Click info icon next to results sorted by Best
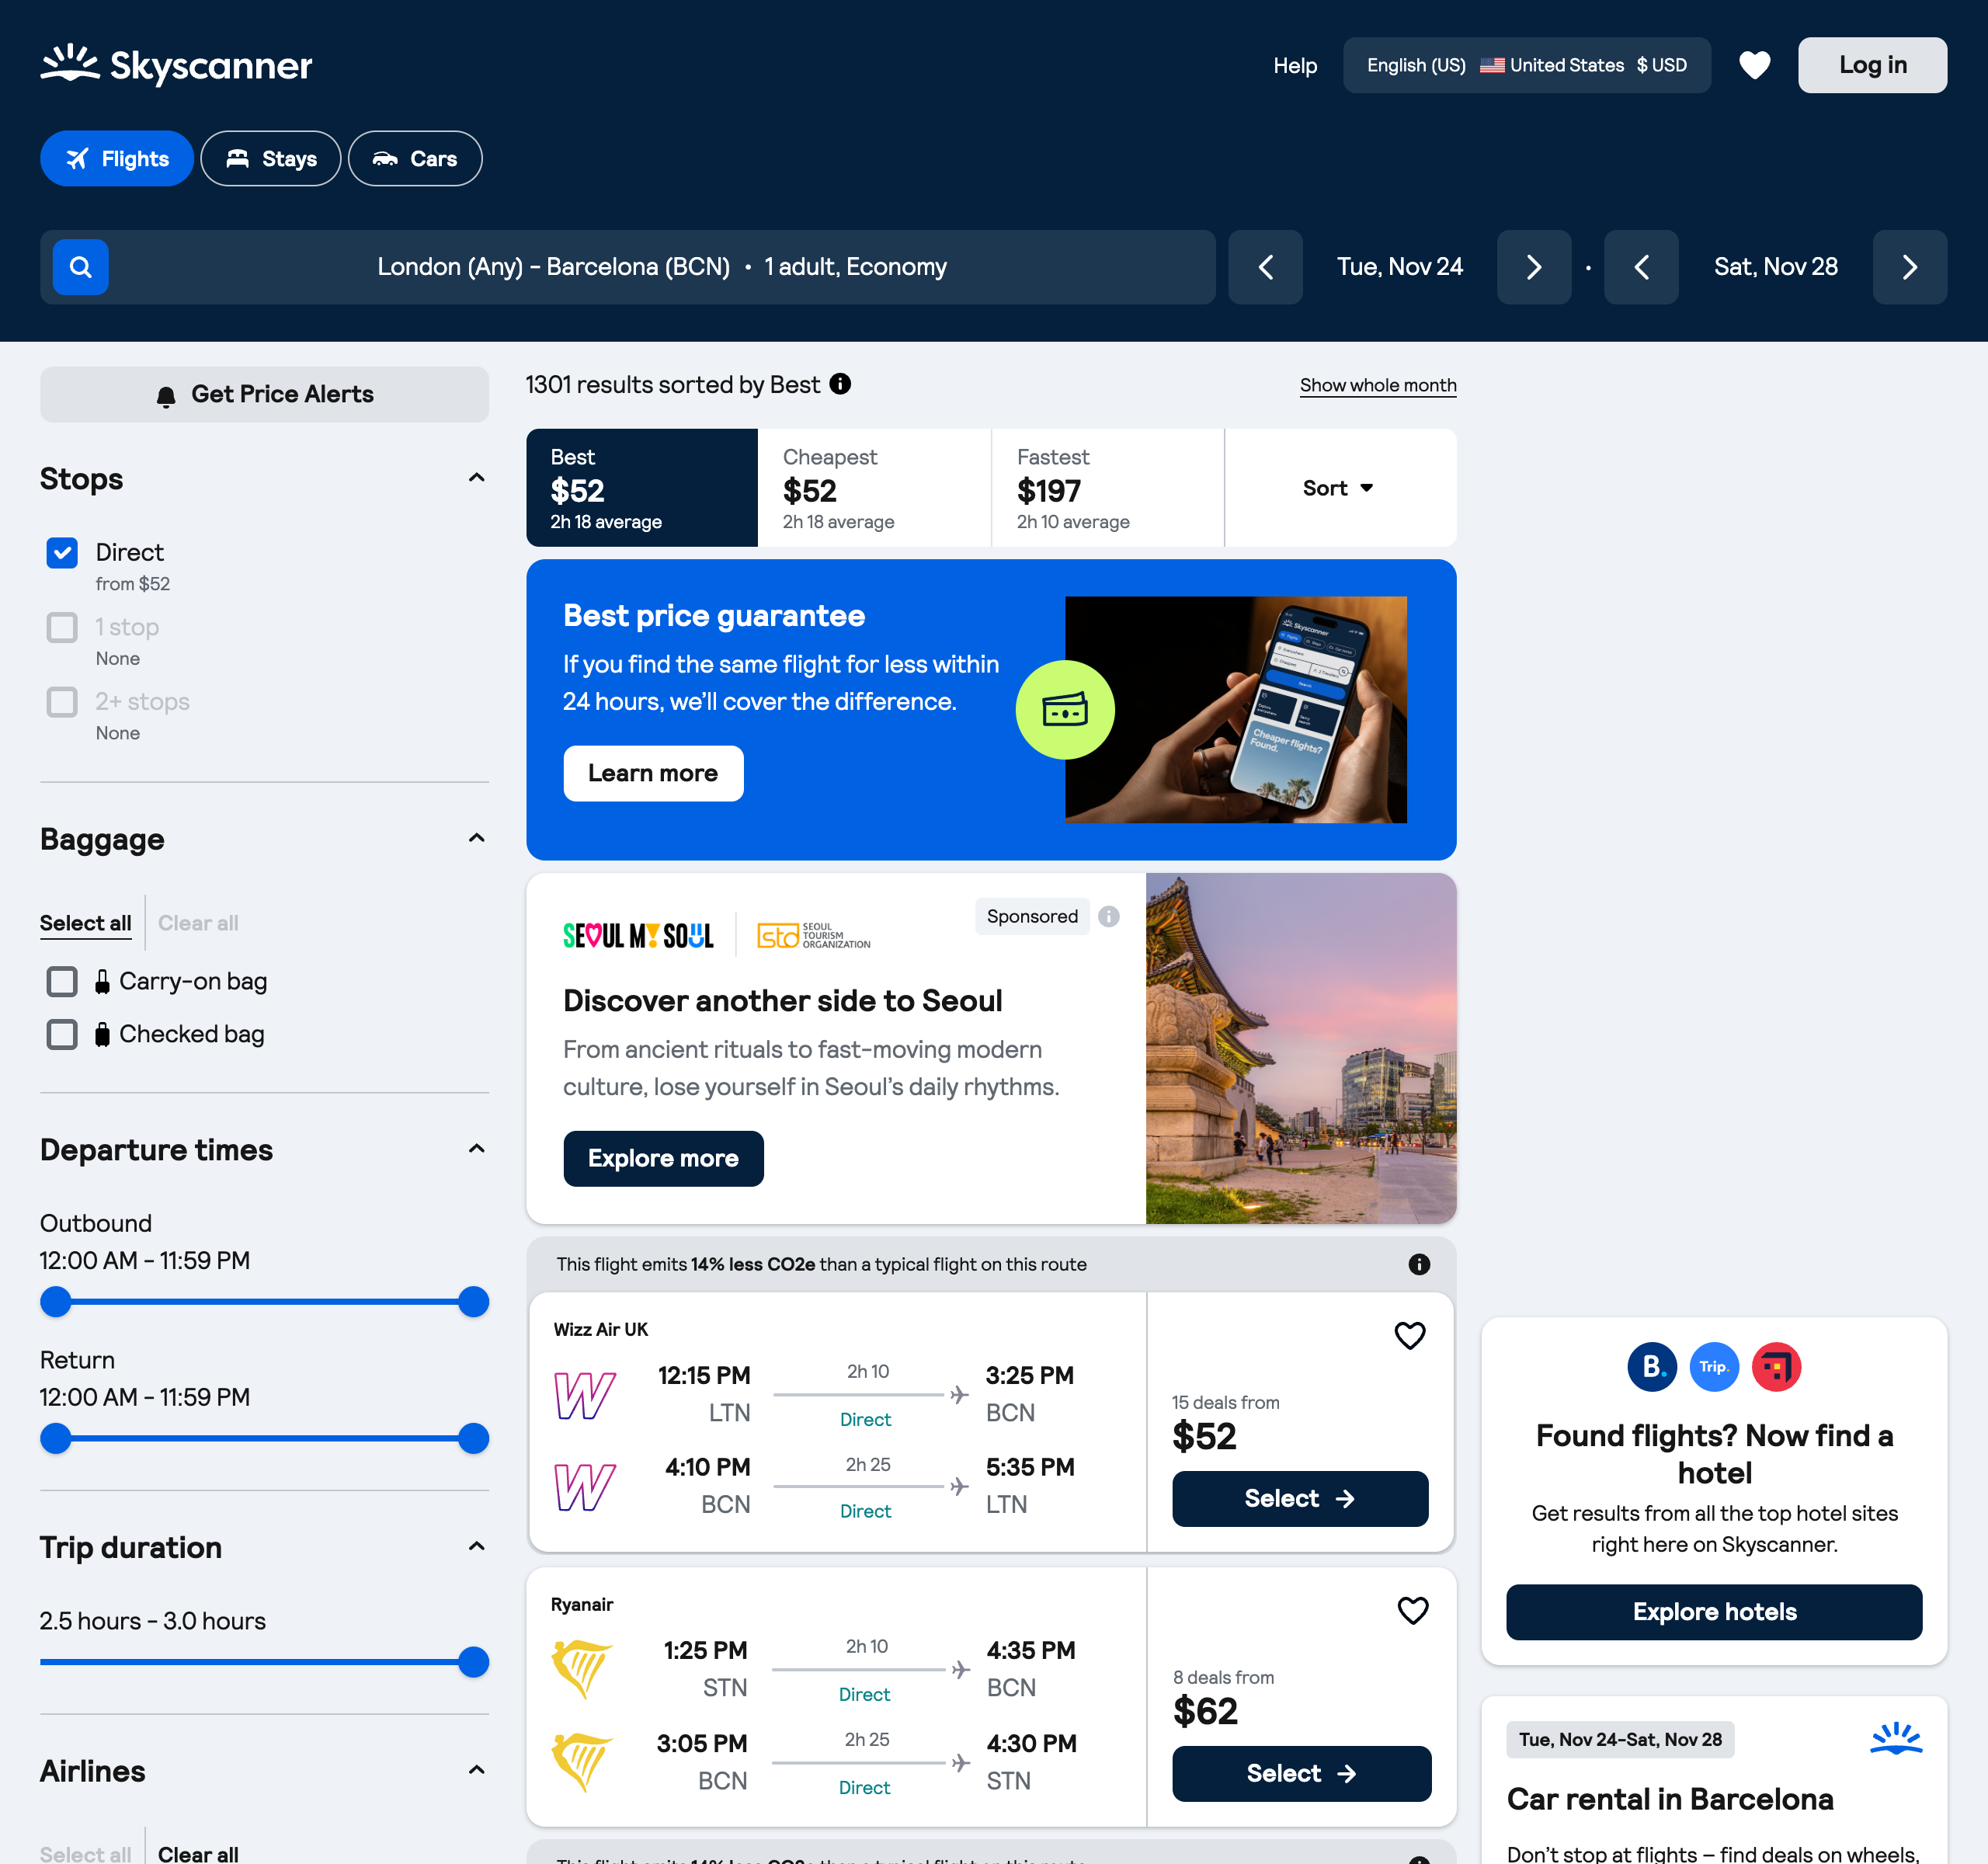Viewport: 1988px width, 1864px height. click(x=840, y=384)
